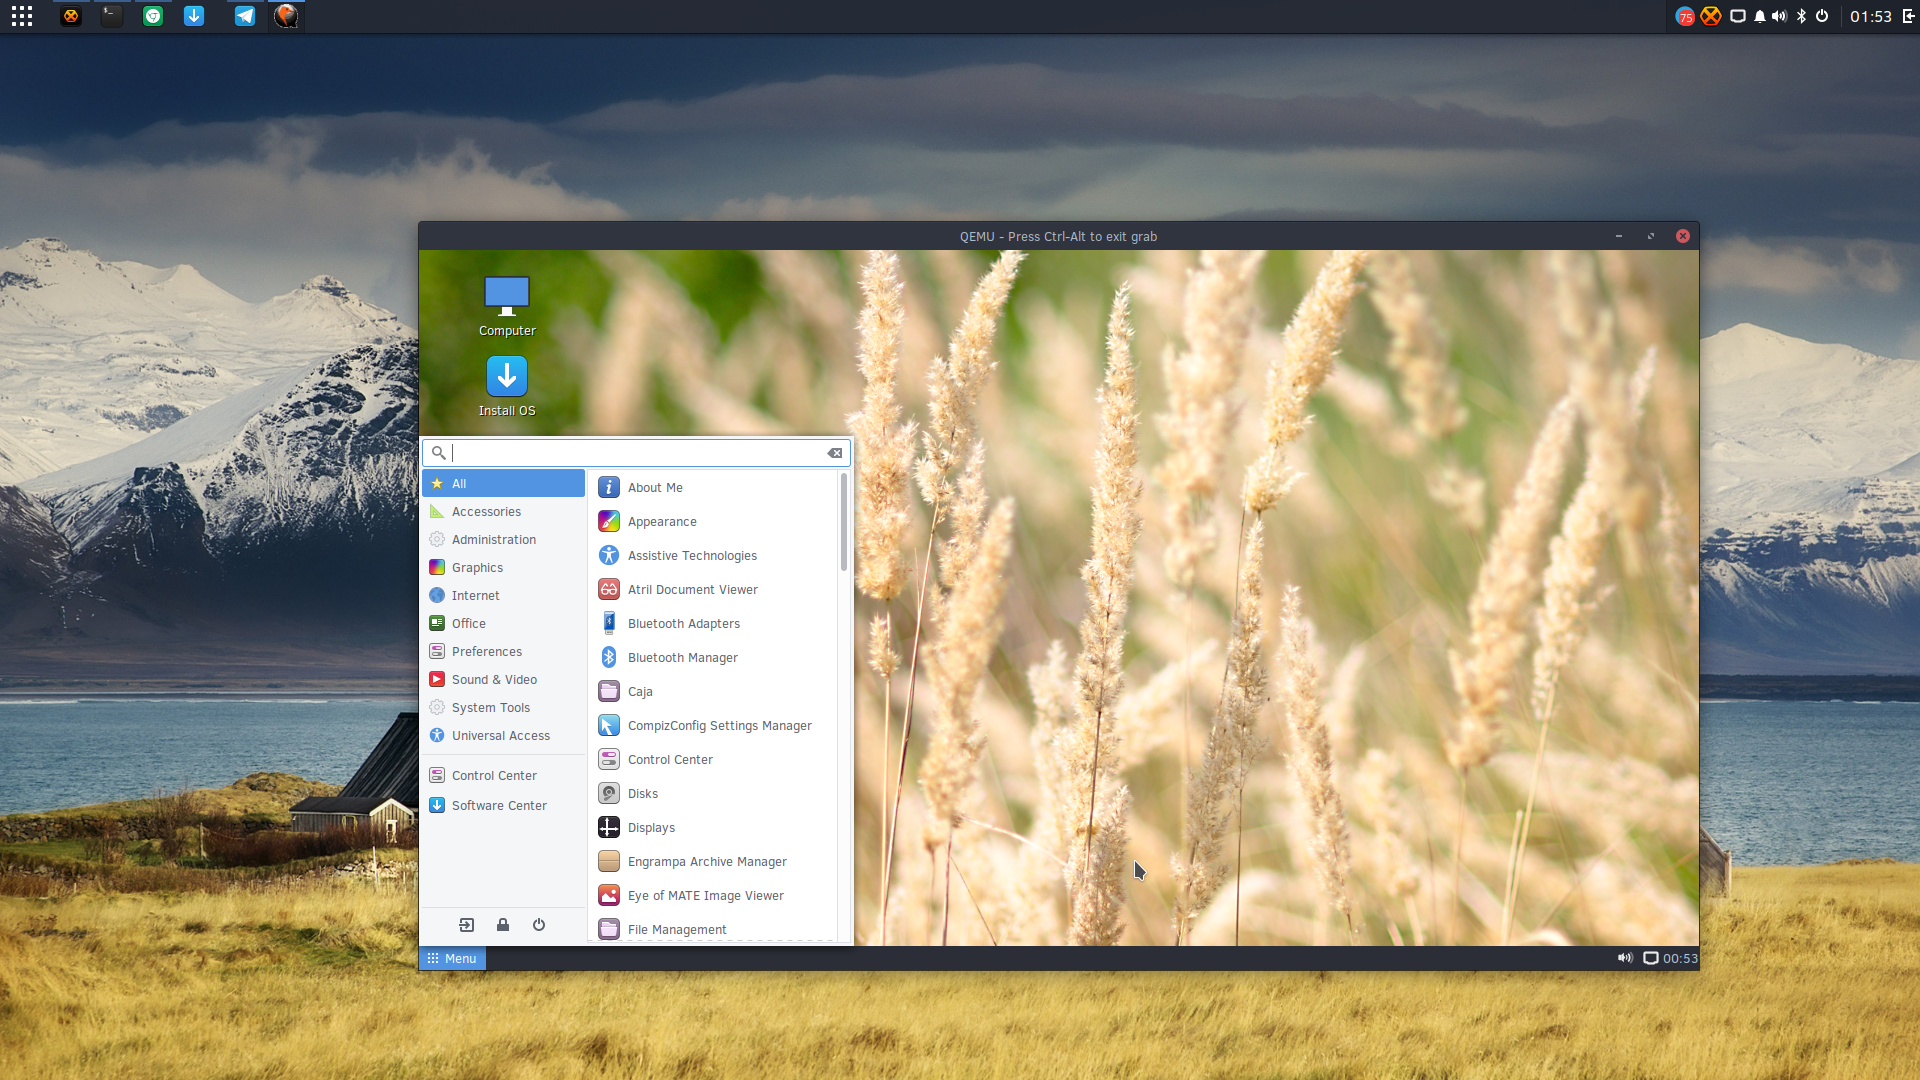Open the terminal from the top panel
The height and width of the screenshot is (1080, 1920).
coord(112,16)
